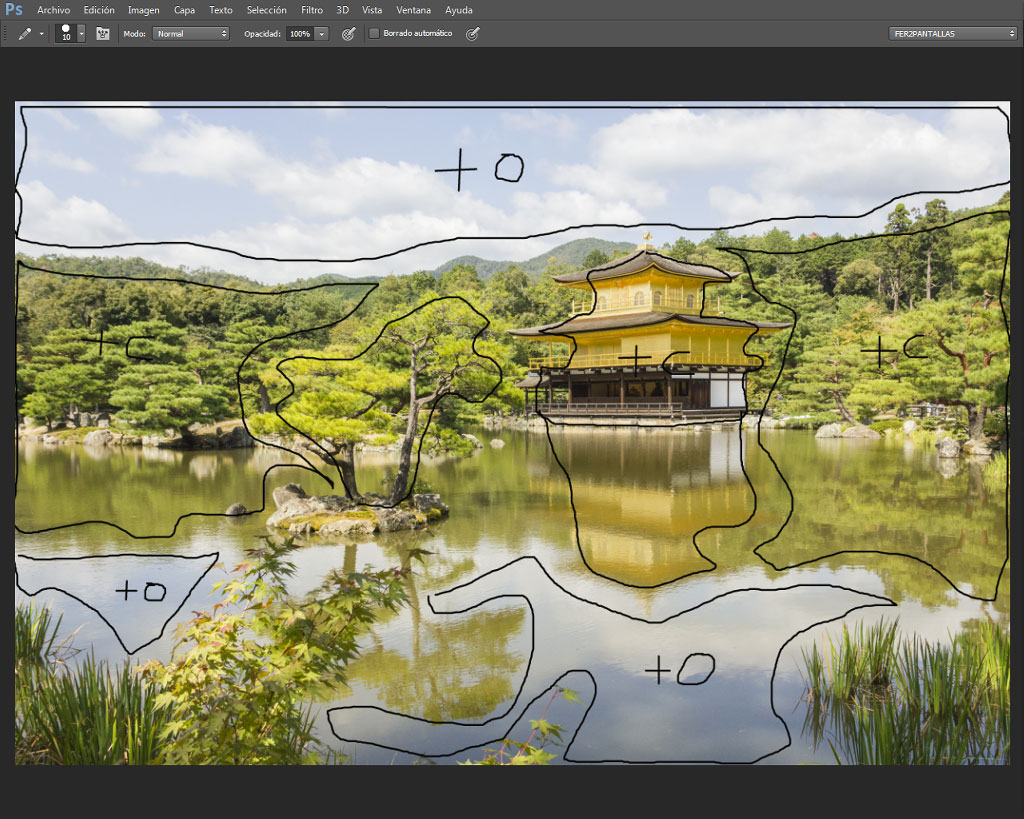Click the Photoshop Ps logo icon
This screenshot has width=1024, height=819.
[14, 10]
